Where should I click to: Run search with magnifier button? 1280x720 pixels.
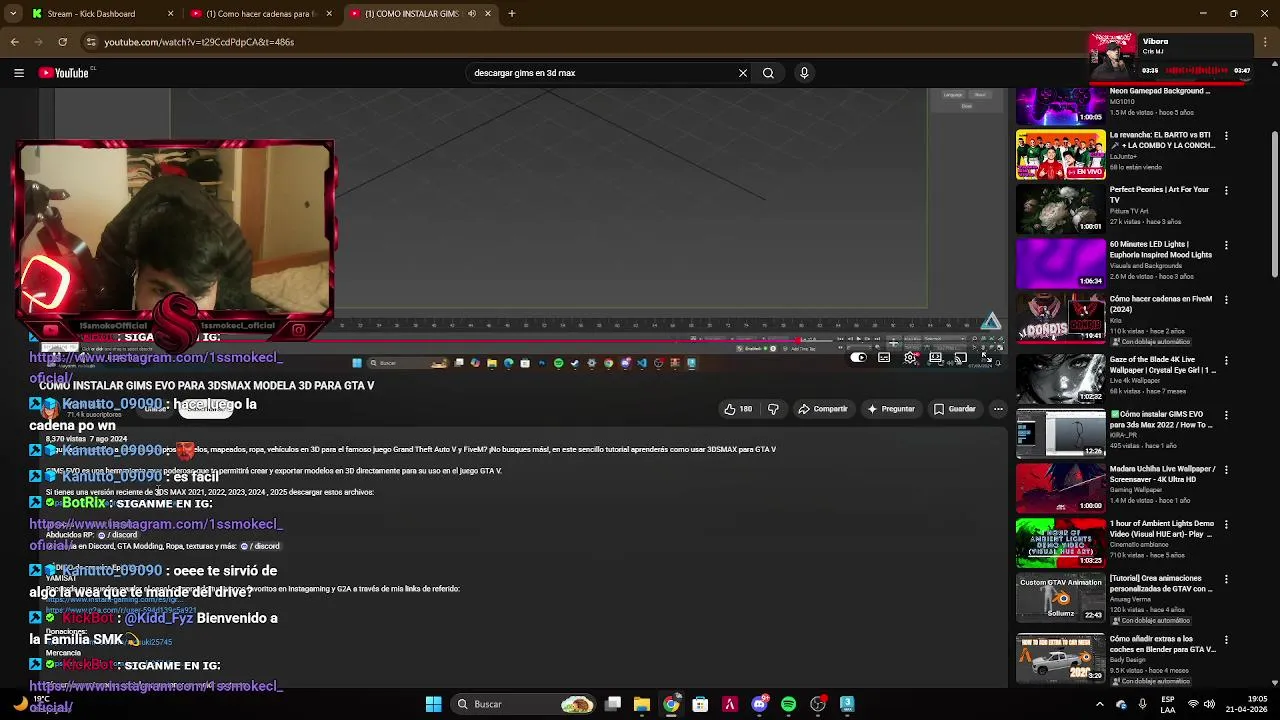click(768, 73)
